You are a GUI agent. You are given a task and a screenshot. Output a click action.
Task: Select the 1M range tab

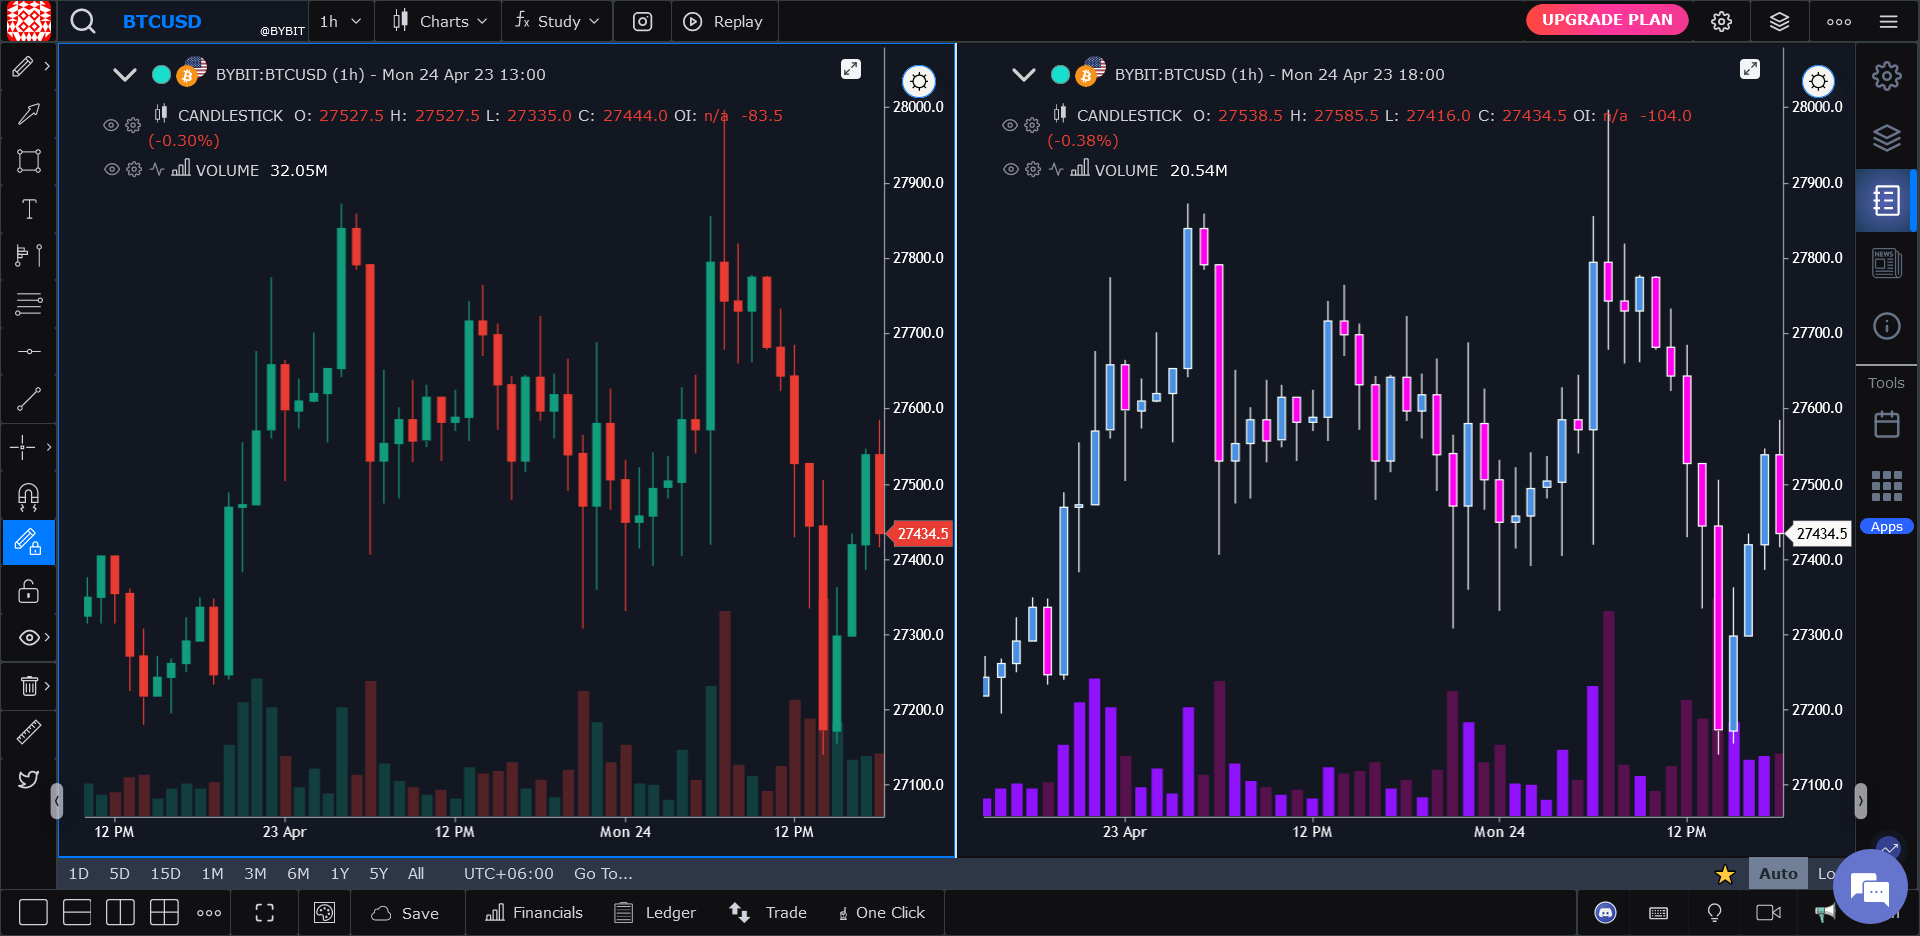(x=212, y=874)
